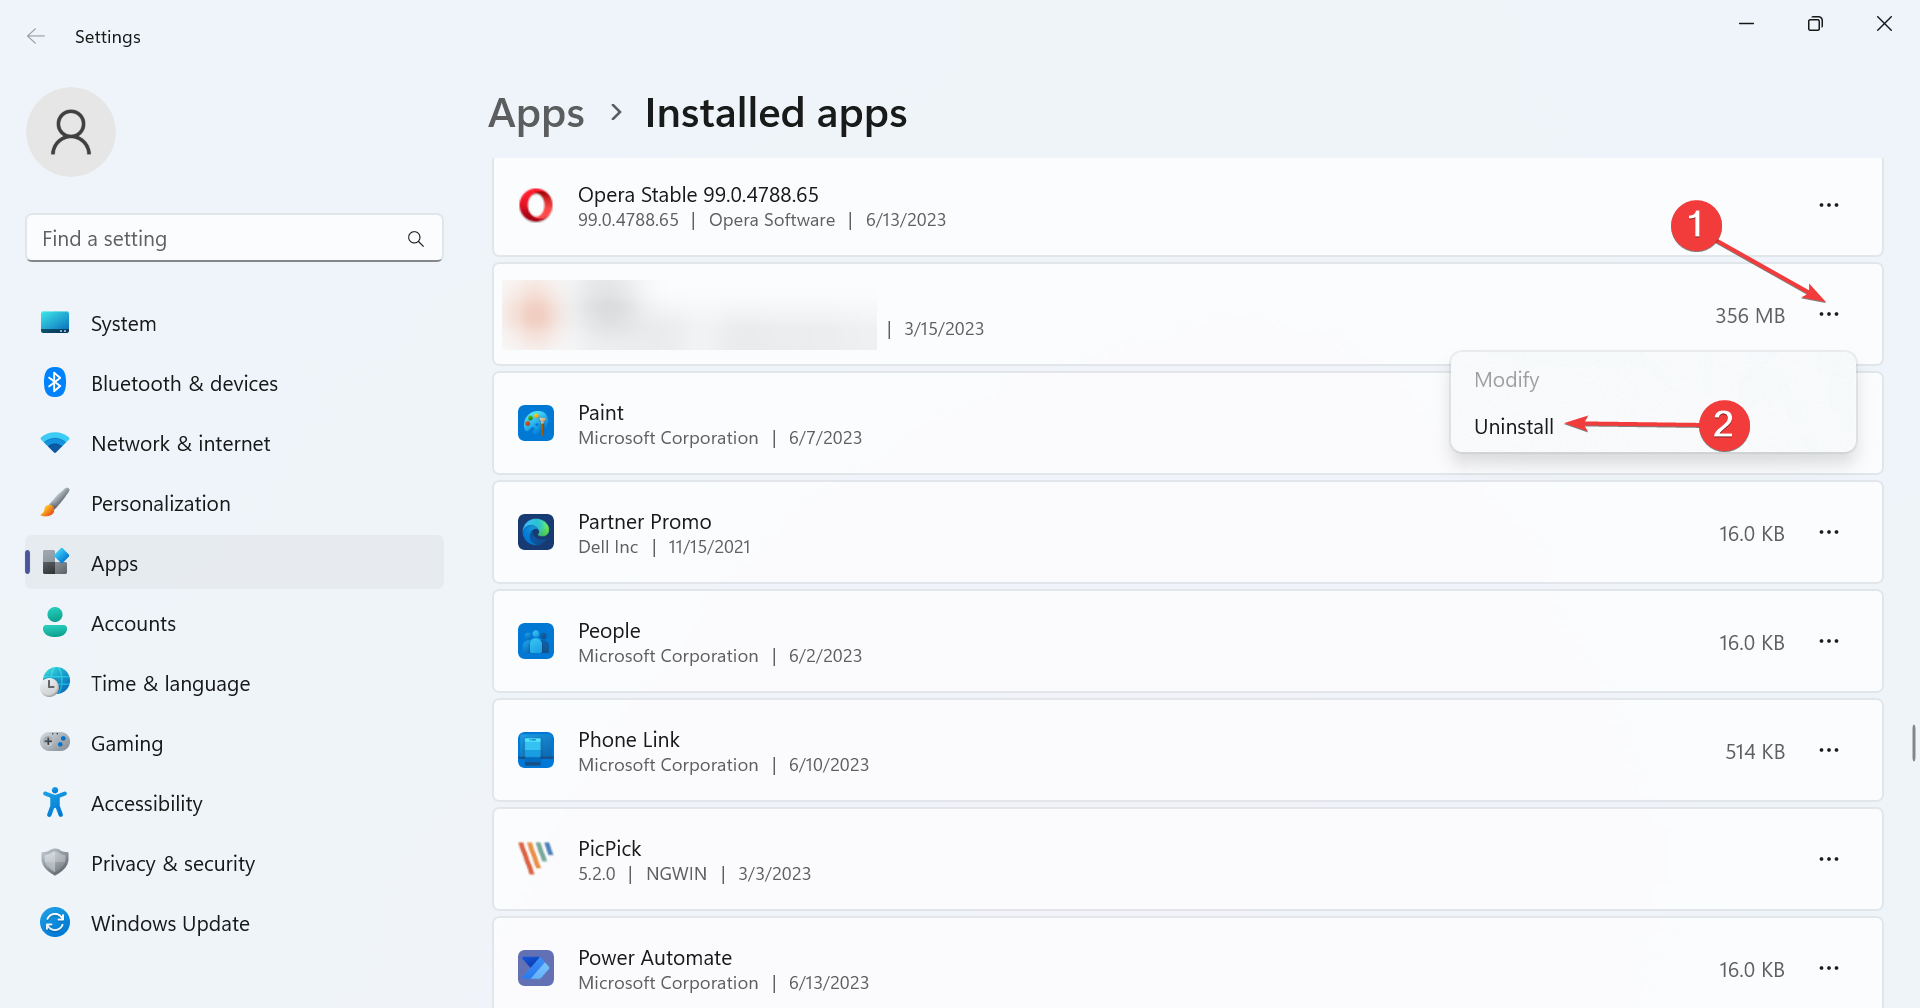Image resolution: width=1920 pixels, height=1008 pixels.
Task: Restore down the Settings window
Action: click(1815, 24)
